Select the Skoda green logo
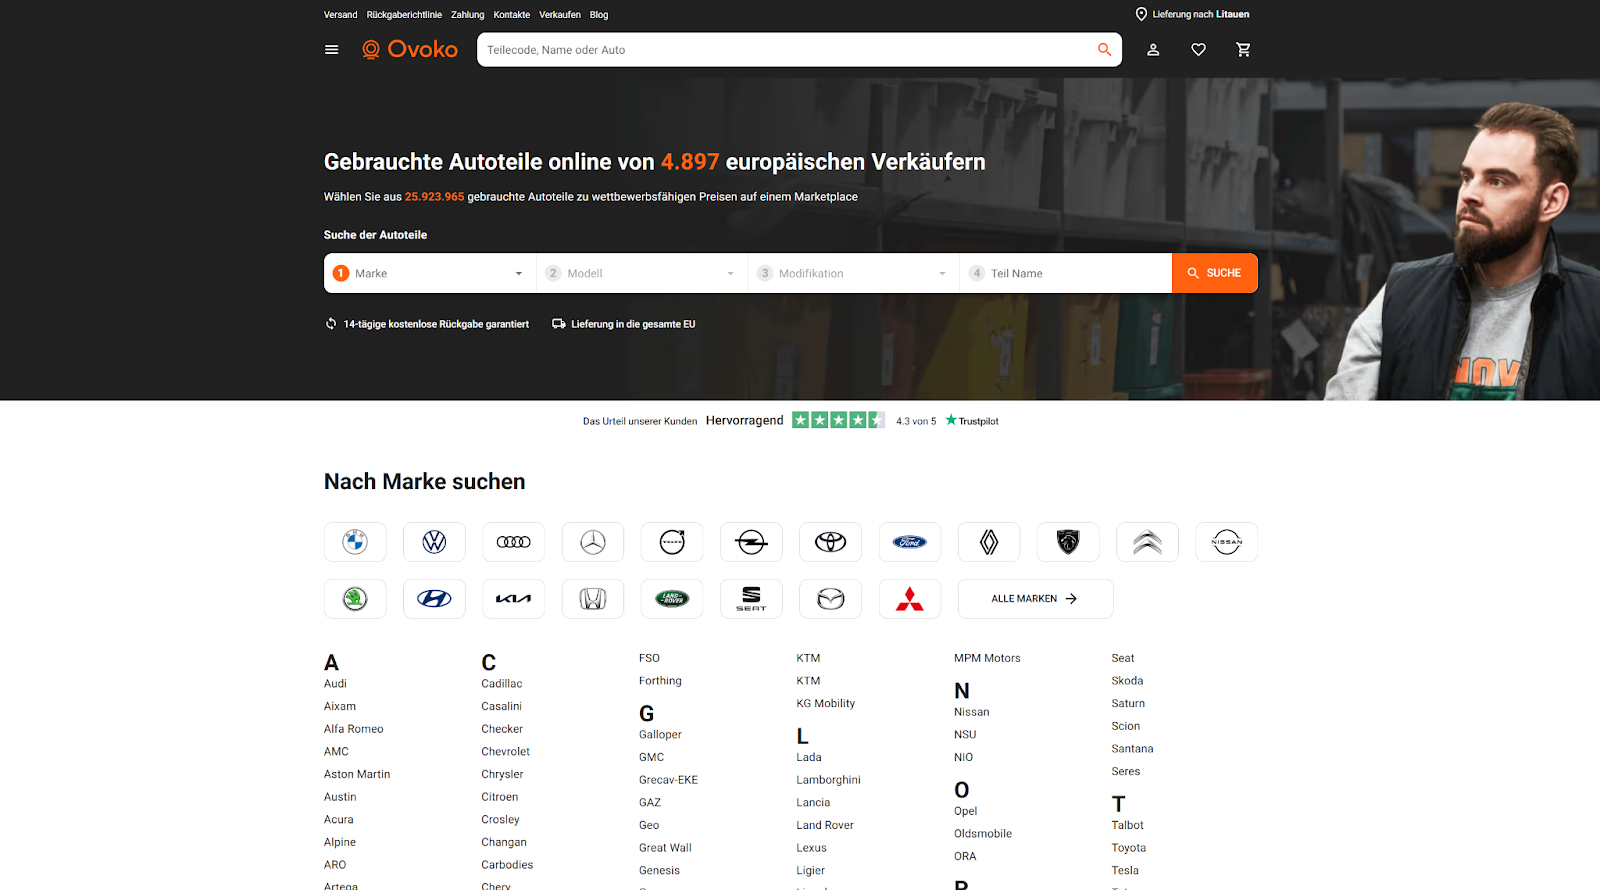The height and width of the screenshot is (890, 1600). (x=355, y=599)
